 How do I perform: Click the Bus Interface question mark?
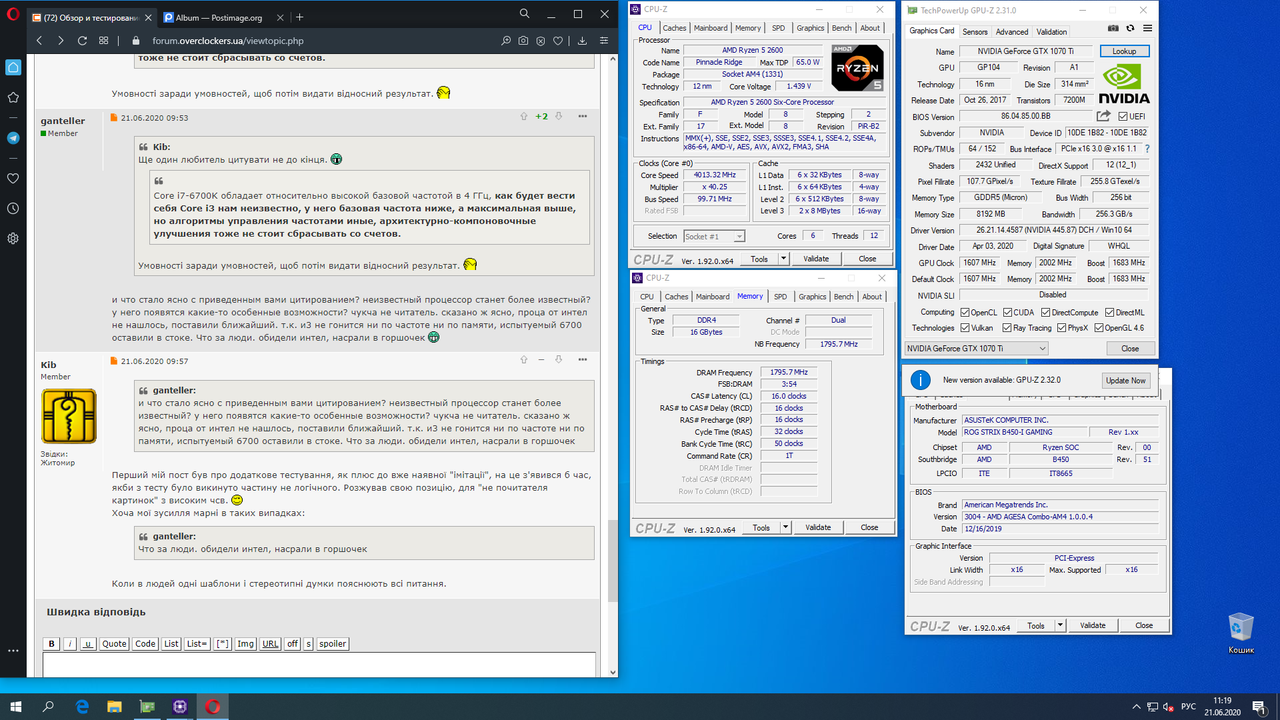click(1146, 148)
